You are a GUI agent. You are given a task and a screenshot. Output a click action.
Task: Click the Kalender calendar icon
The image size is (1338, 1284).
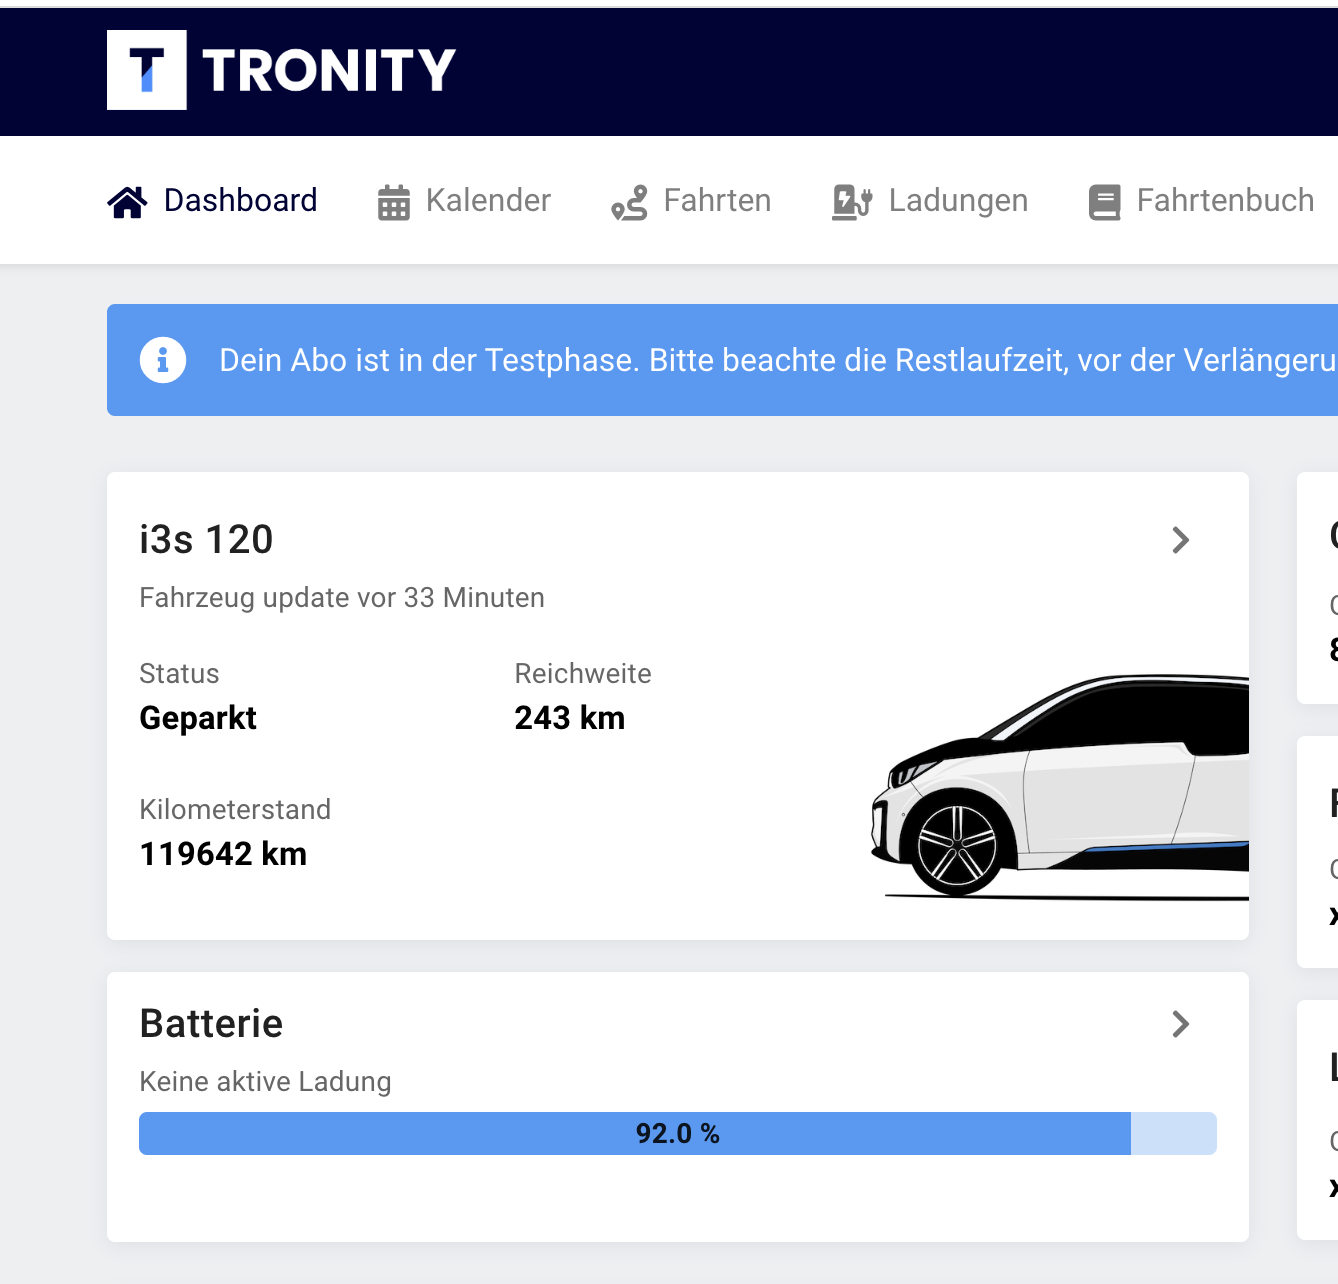[x=393, y=202]
